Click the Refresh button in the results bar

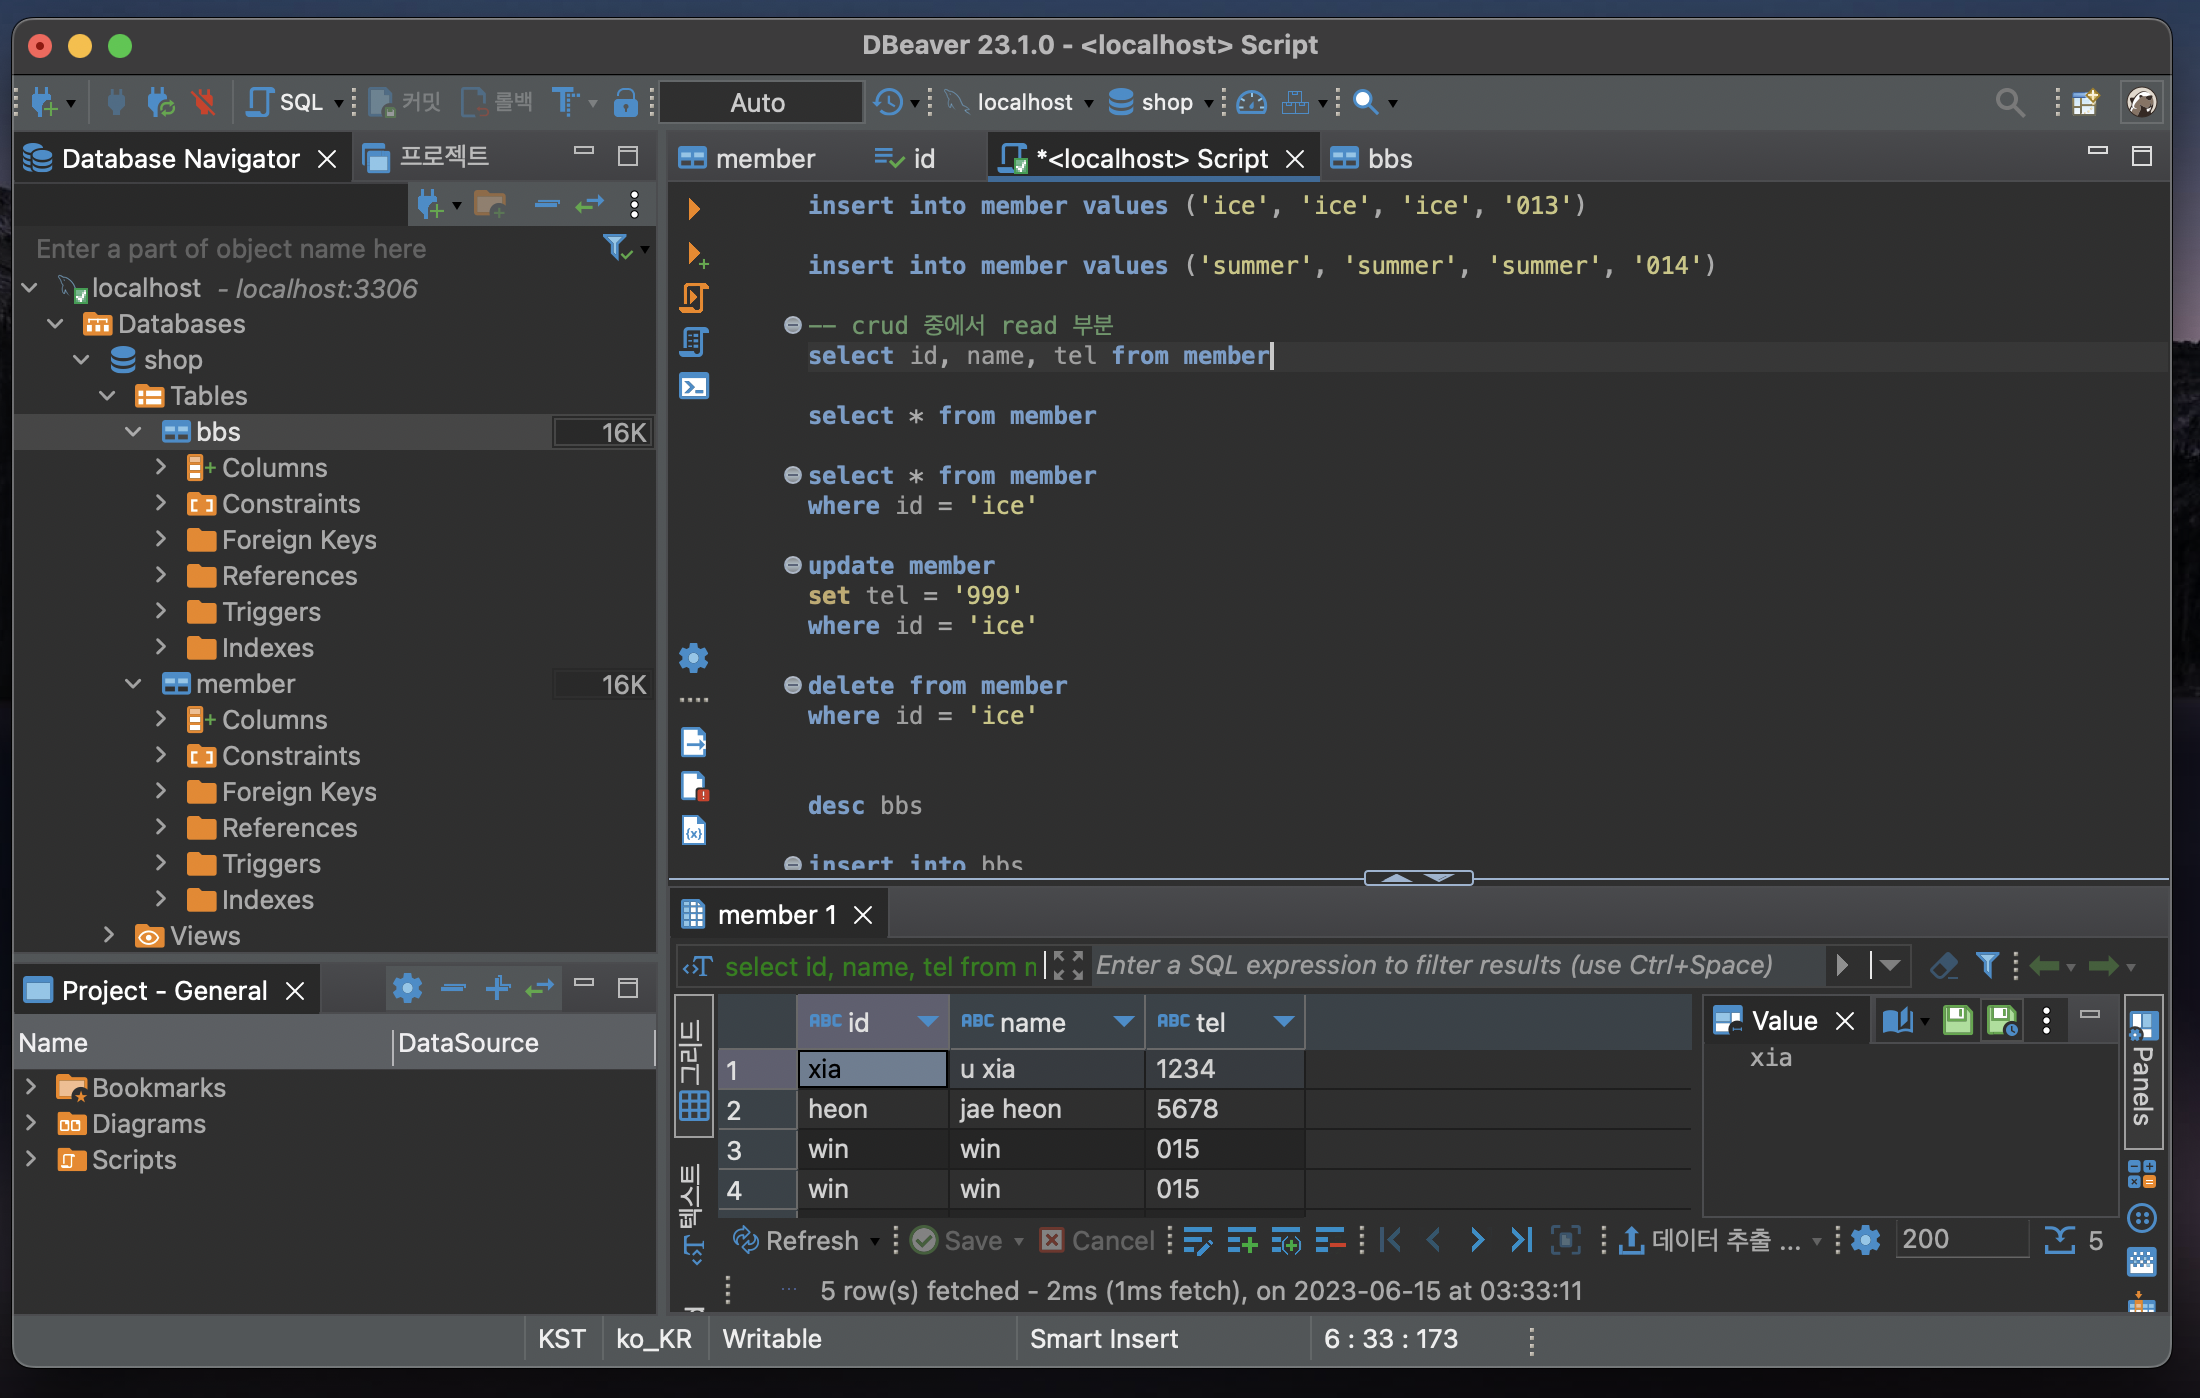797,1240
